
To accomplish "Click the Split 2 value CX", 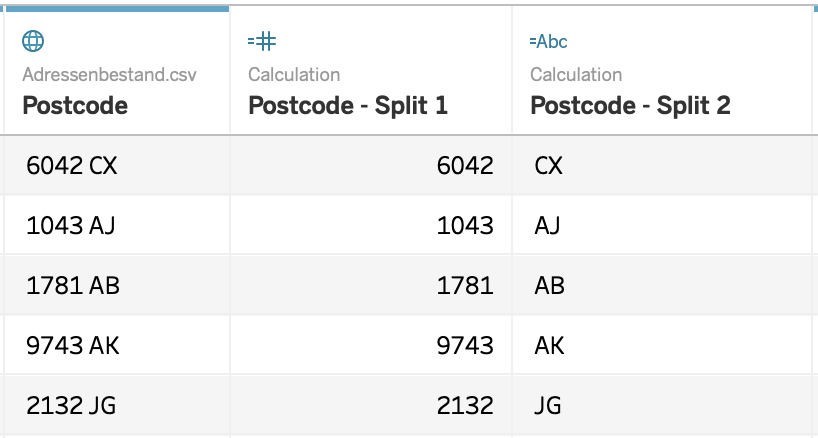I will tap(550, 165).
